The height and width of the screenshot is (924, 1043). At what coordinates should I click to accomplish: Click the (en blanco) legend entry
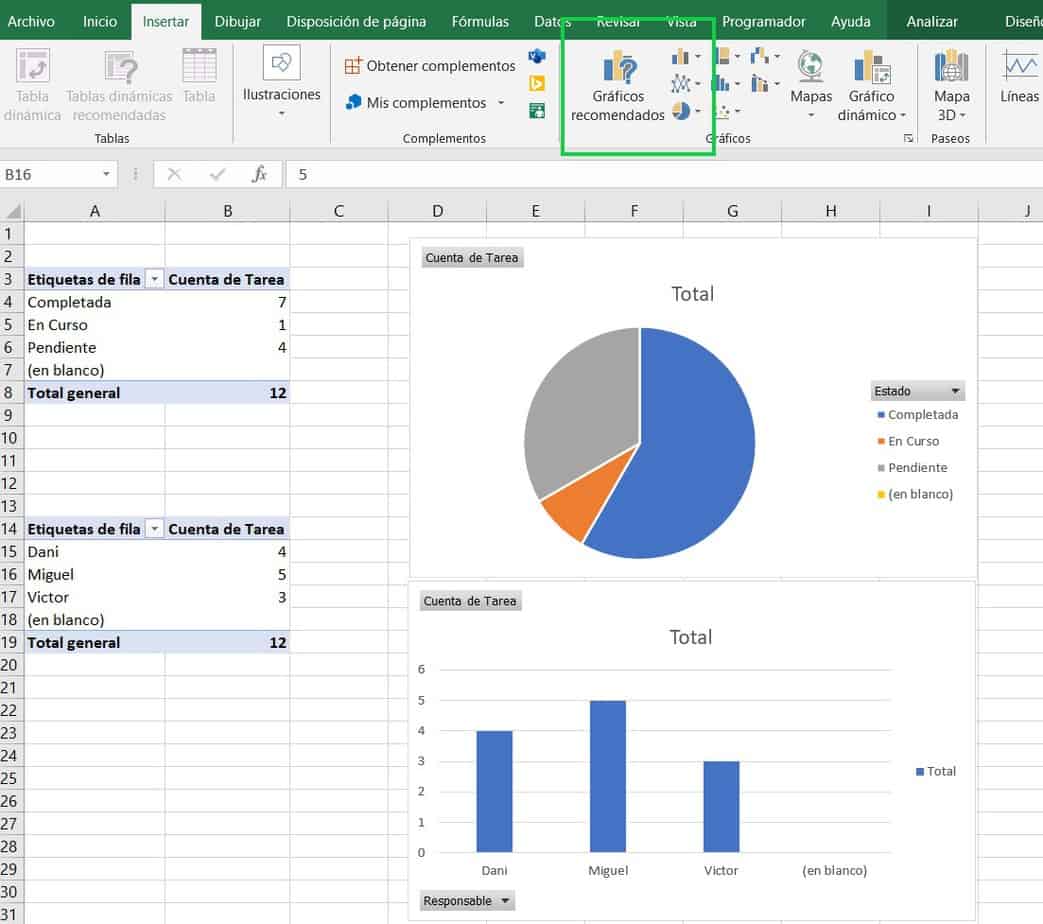(x=915, y=494)
